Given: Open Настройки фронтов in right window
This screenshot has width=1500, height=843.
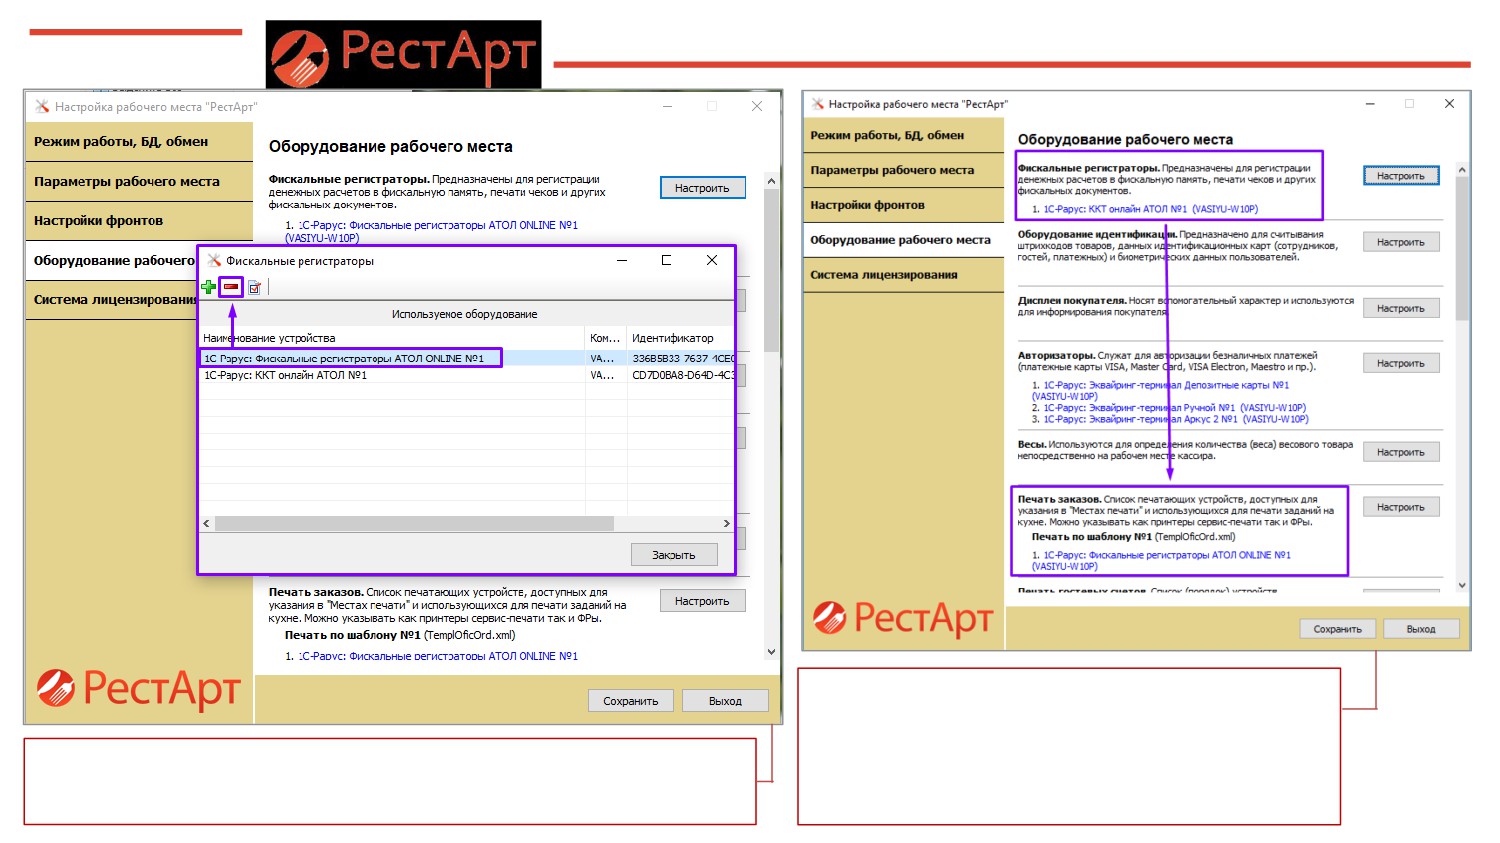Looking at the screenshot, I should pyautogui.click(x=904, y=205).
